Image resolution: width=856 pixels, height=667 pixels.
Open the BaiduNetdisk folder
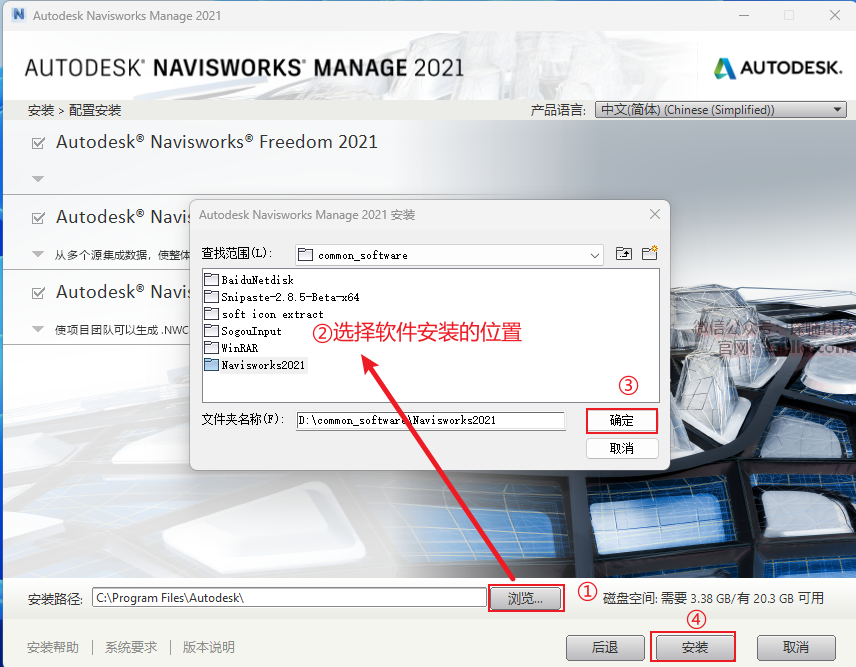pyautogui.click(x=249, y=280)
